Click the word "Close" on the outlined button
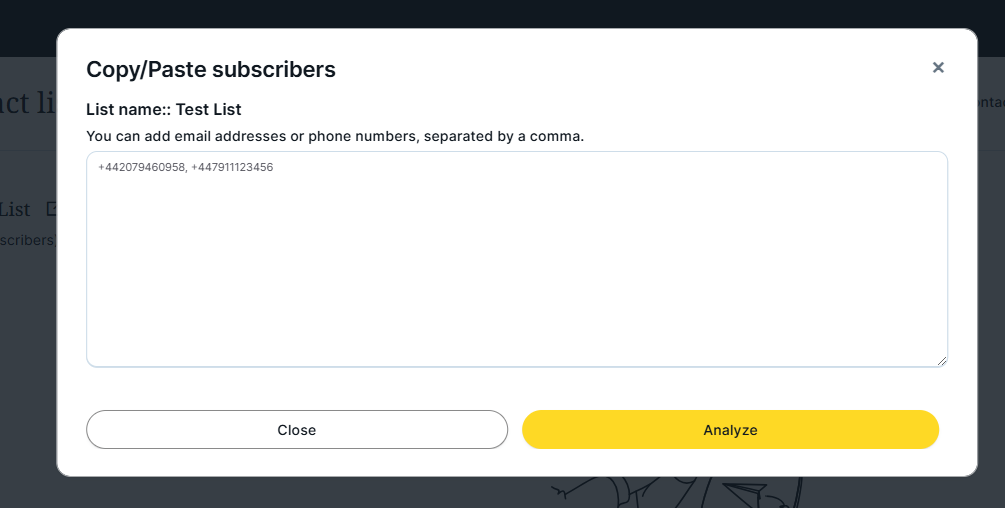Screen dimensions: 1005x508 coord(297,430)
